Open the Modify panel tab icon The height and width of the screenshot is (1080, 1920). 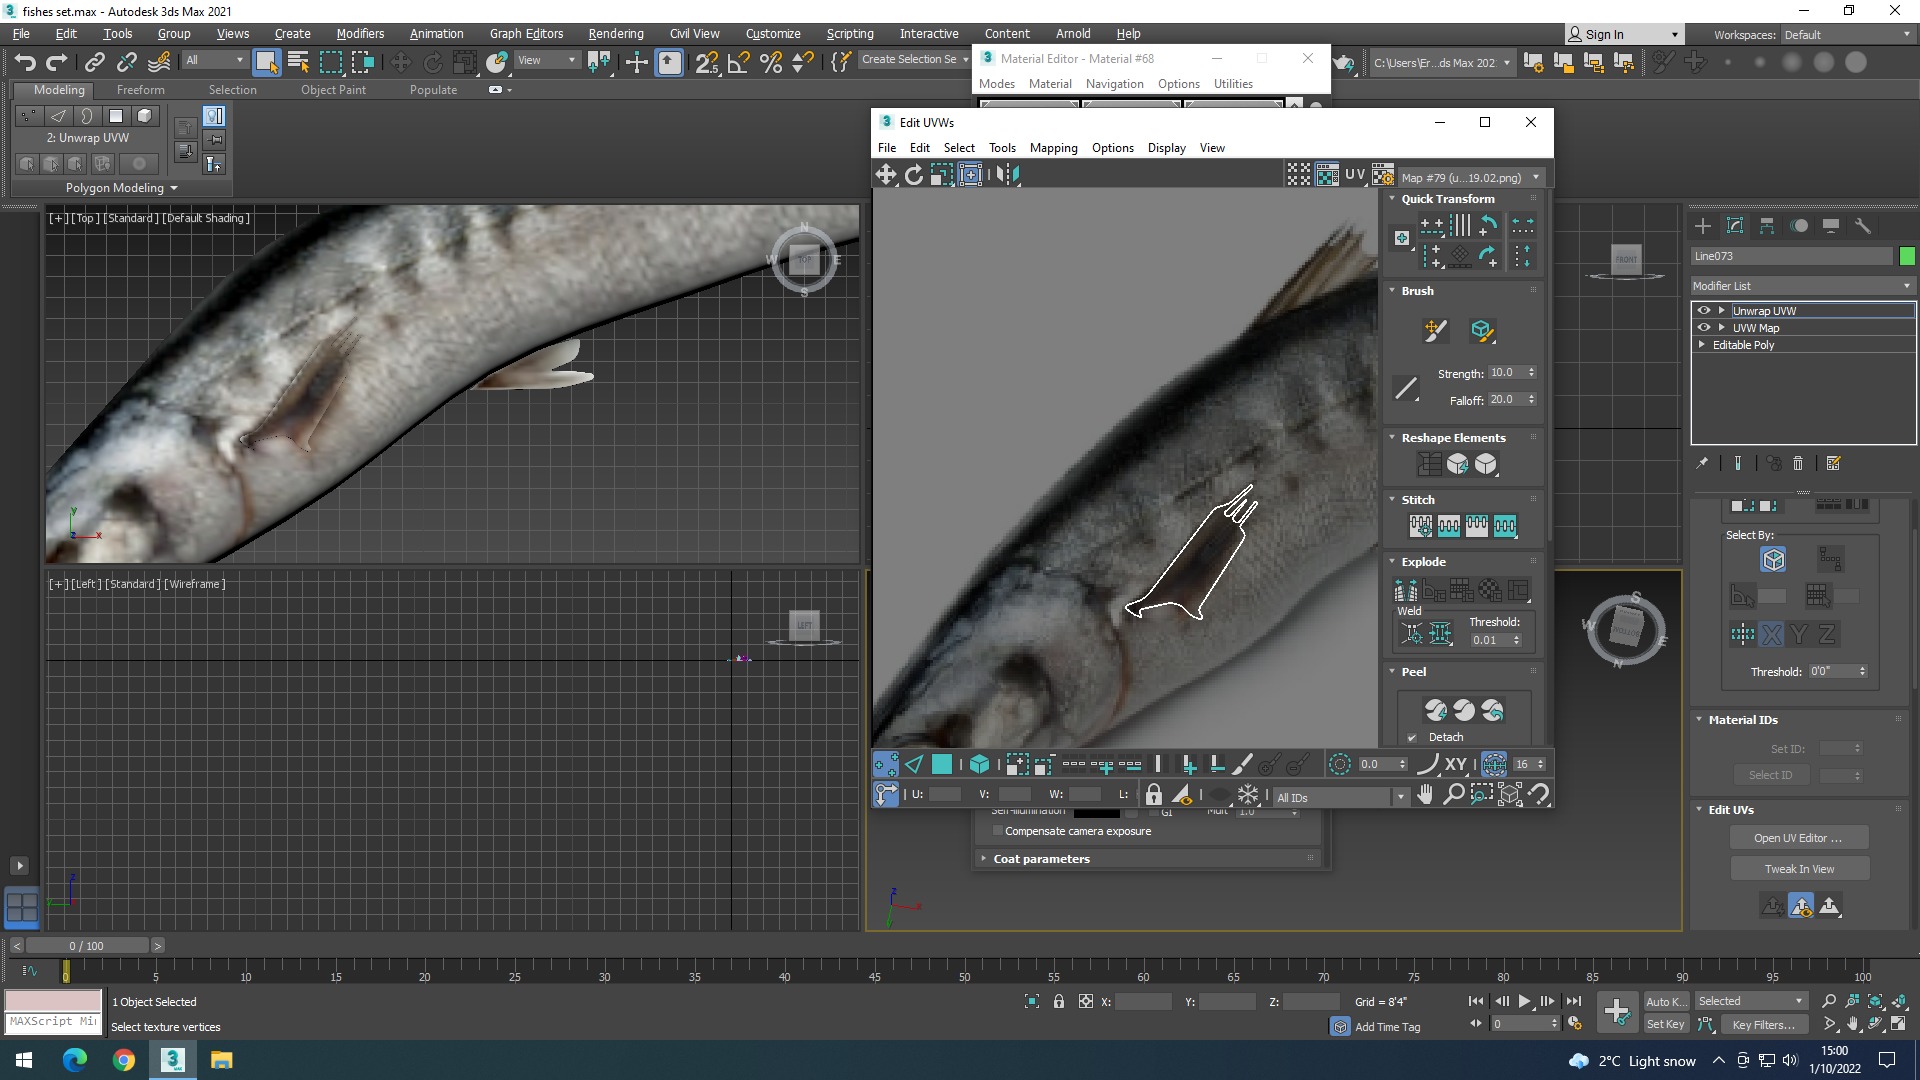click(x=1735, y=226)
